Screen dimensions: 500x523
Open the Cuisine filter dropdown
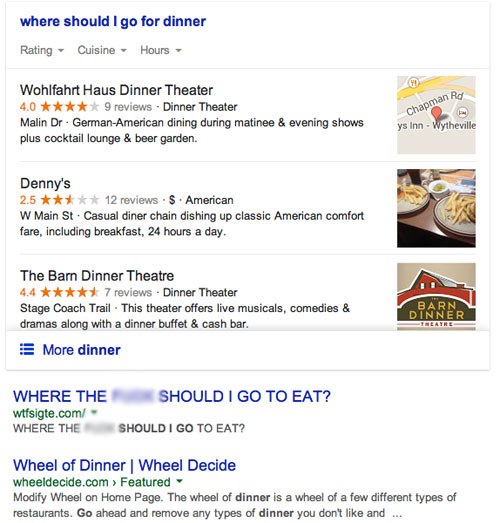pos(102,50)
